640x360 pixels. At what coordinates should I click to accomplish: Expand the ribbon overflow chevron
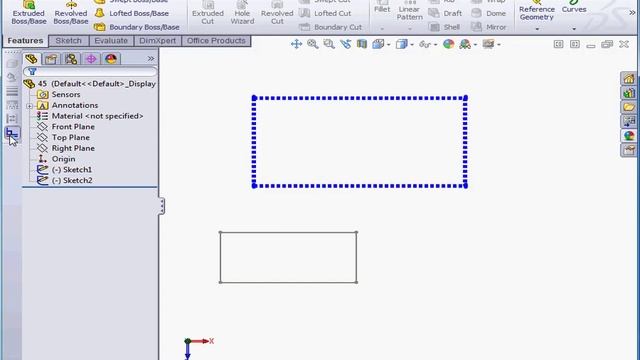(632, 13)
